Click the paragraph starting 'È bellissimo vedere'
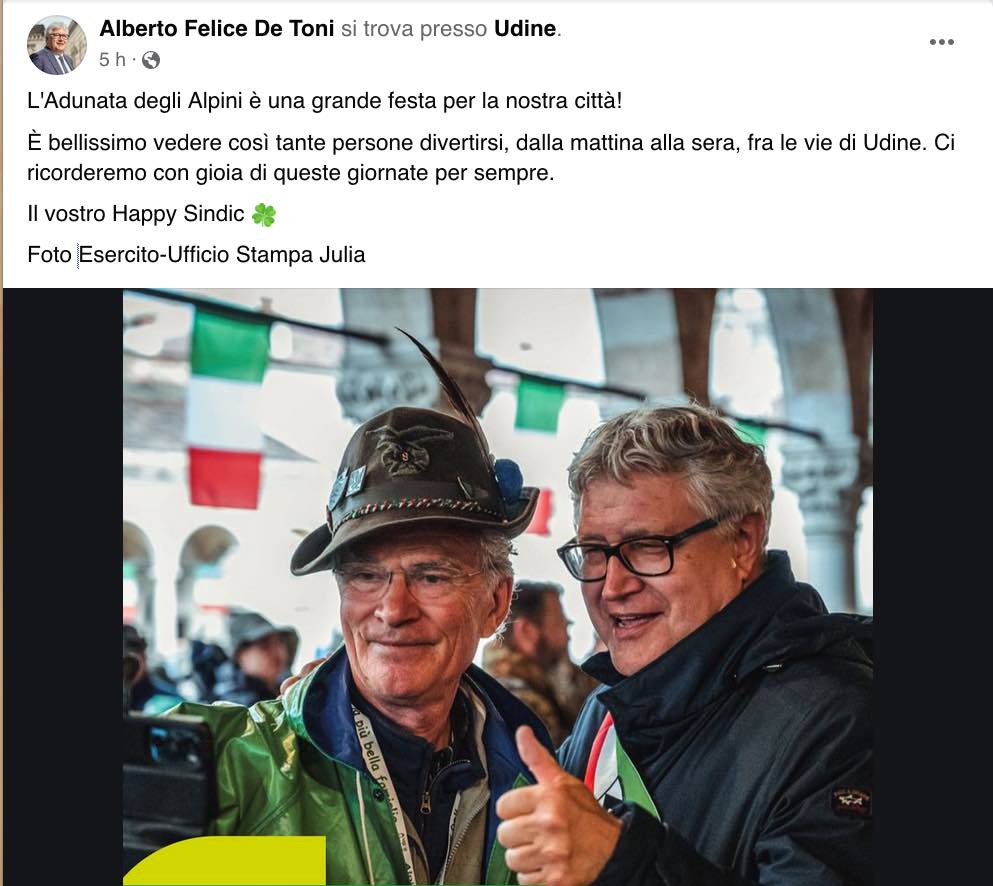This screenshot has height=886, width=993. point(491,157)
